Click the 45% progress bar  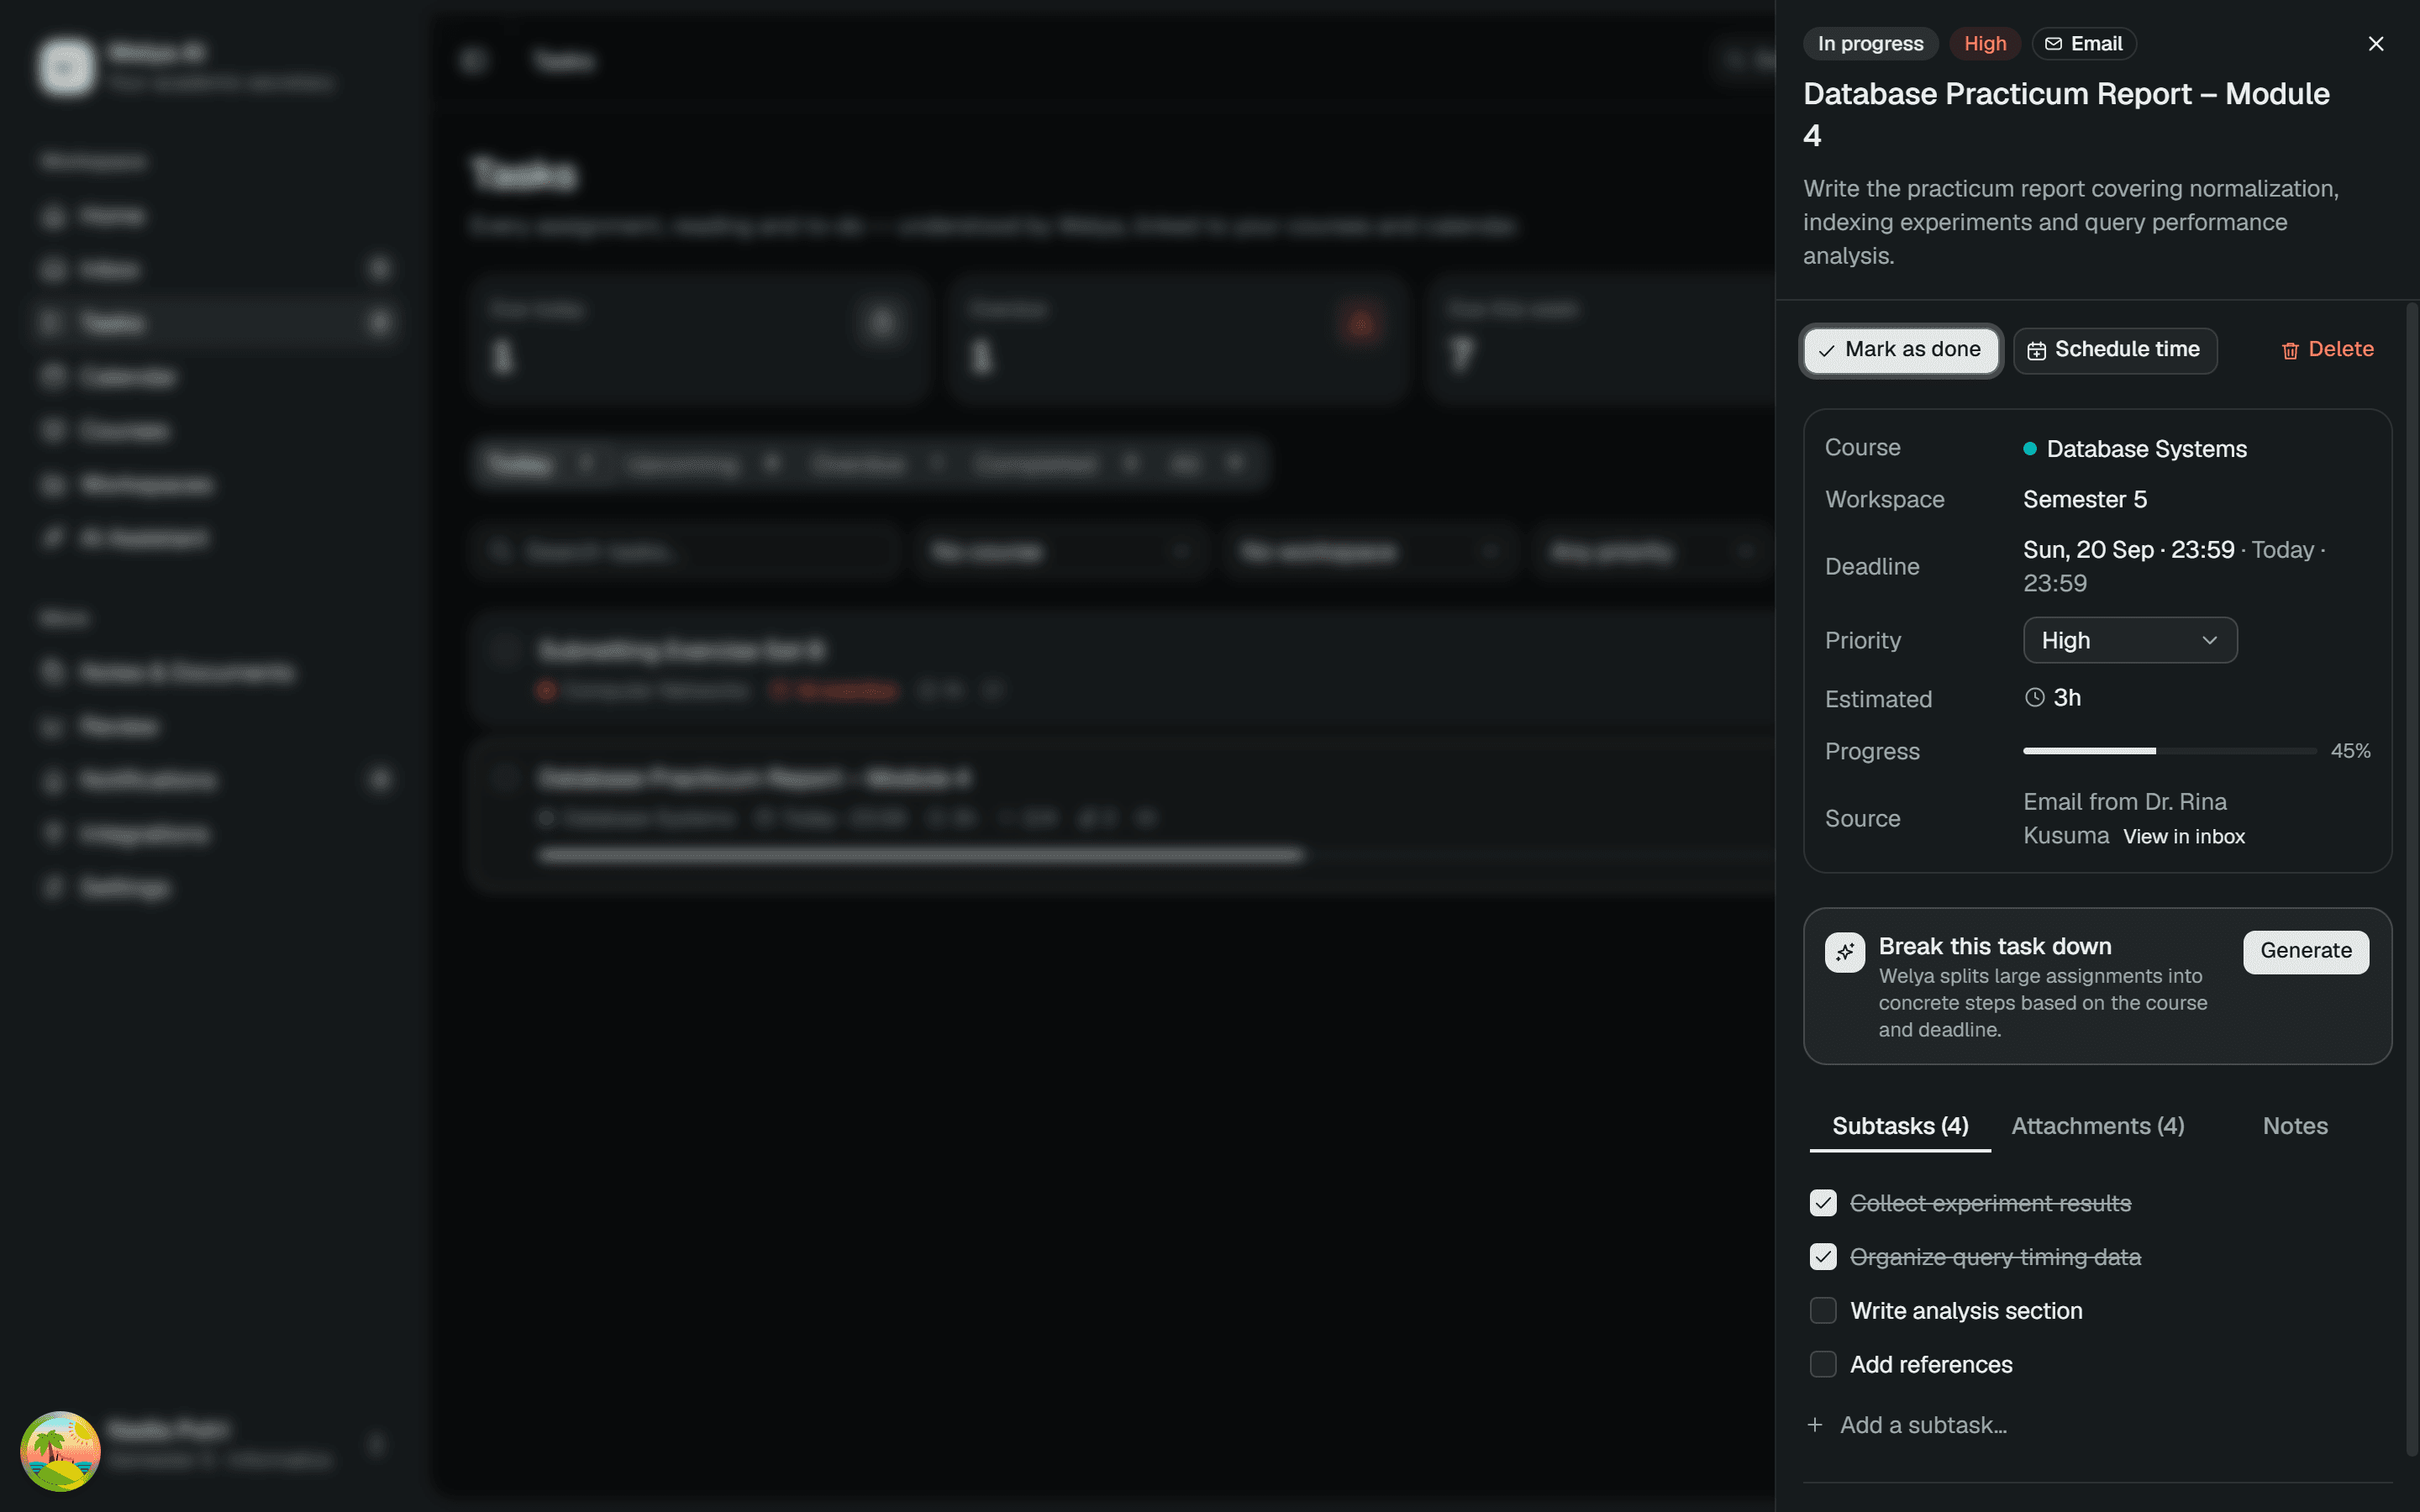2170,751
